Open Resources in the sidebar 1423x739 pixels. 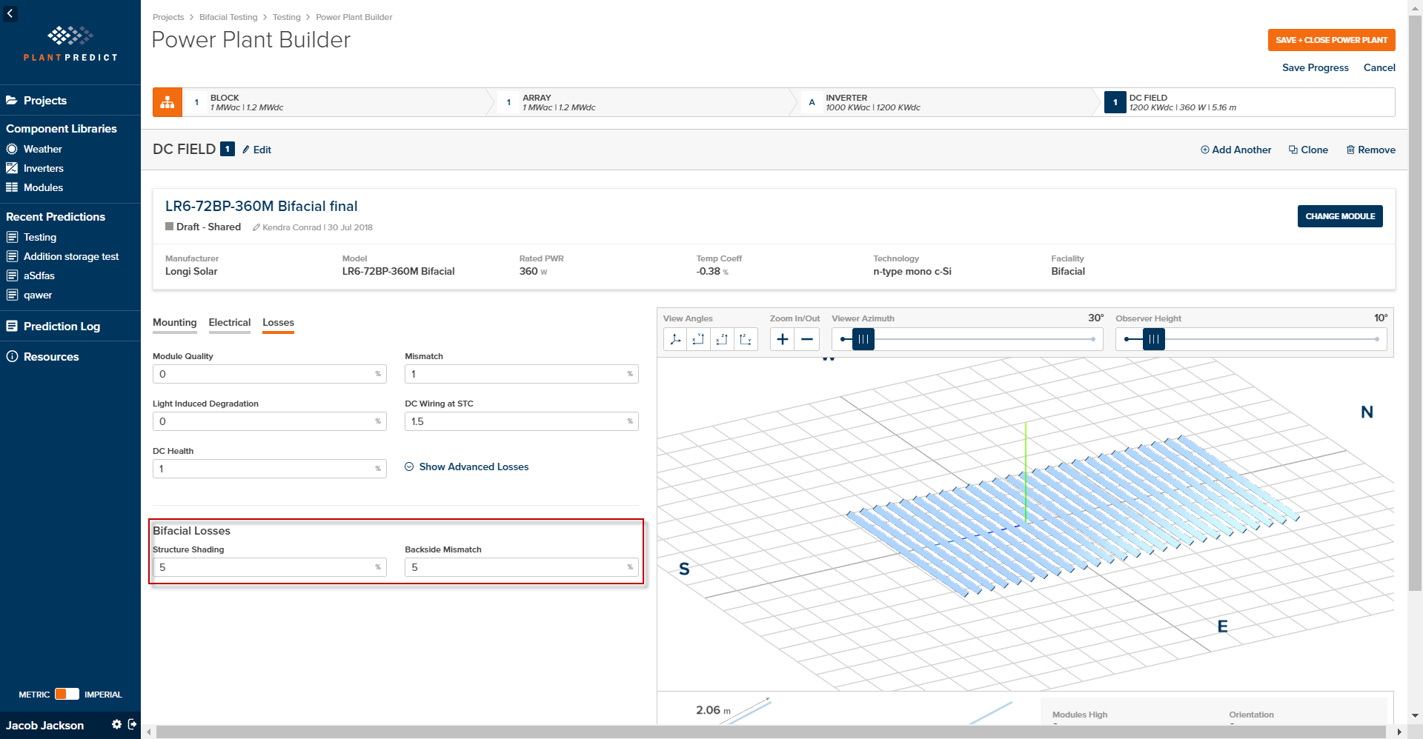(x=42, y=356)
